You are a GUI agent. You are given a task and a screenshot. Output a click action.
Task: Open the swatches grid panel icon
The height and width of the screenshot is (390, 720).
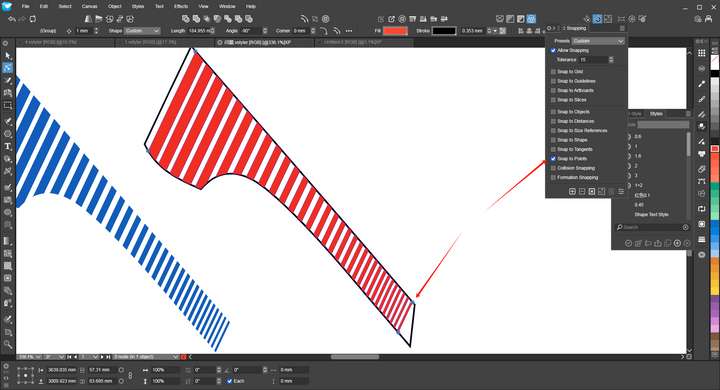point(702,53)
